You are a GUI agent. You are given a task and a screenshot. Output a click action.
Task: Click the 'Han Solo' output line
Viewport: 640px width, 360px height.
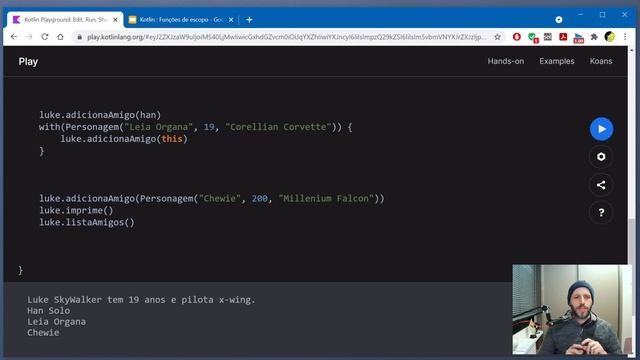pyautogui.click(x=49, y=311)
